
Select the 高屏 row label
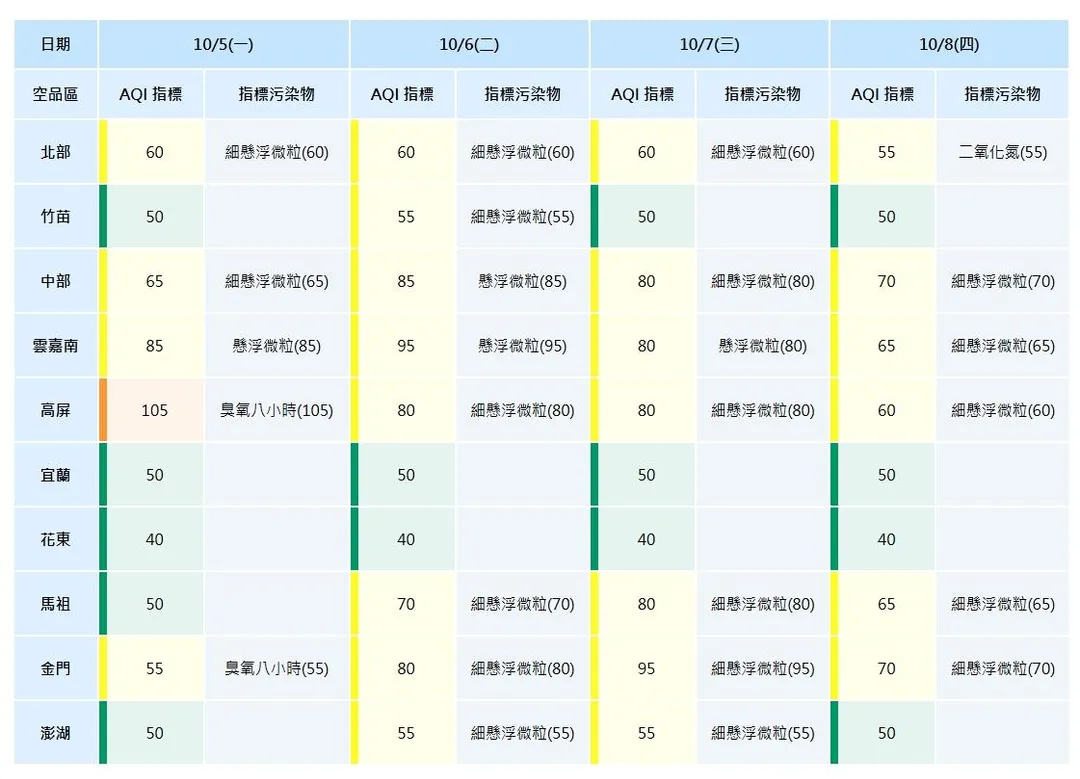pyautogui.click(x=56, y=411)
